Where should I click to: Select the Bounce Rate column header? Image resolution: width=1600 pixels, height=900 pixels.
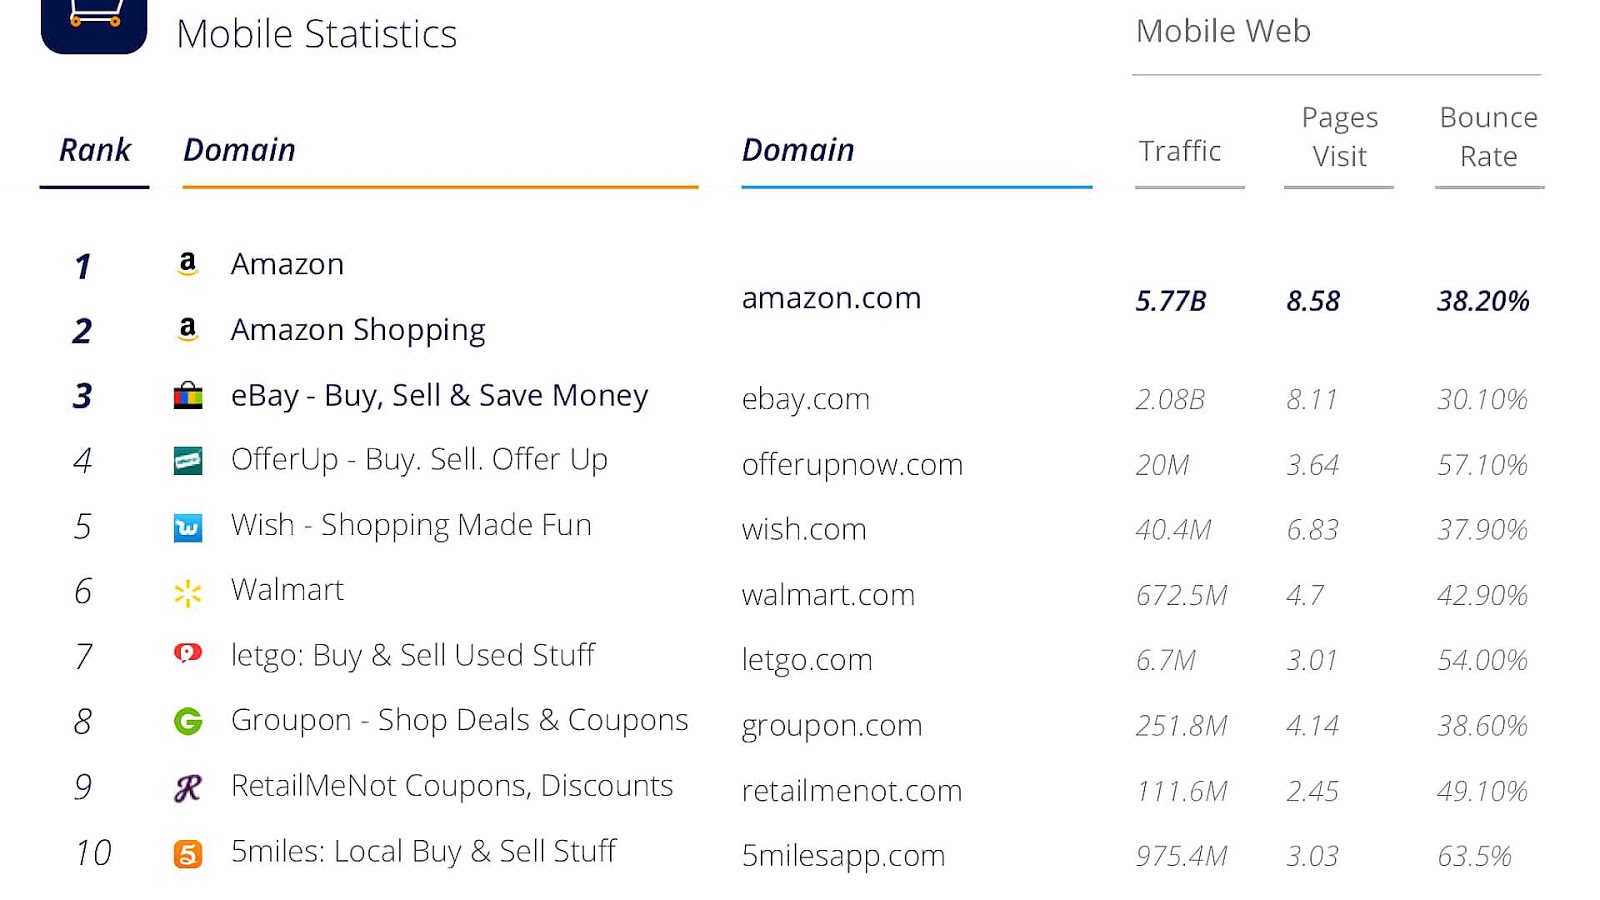1489,137
